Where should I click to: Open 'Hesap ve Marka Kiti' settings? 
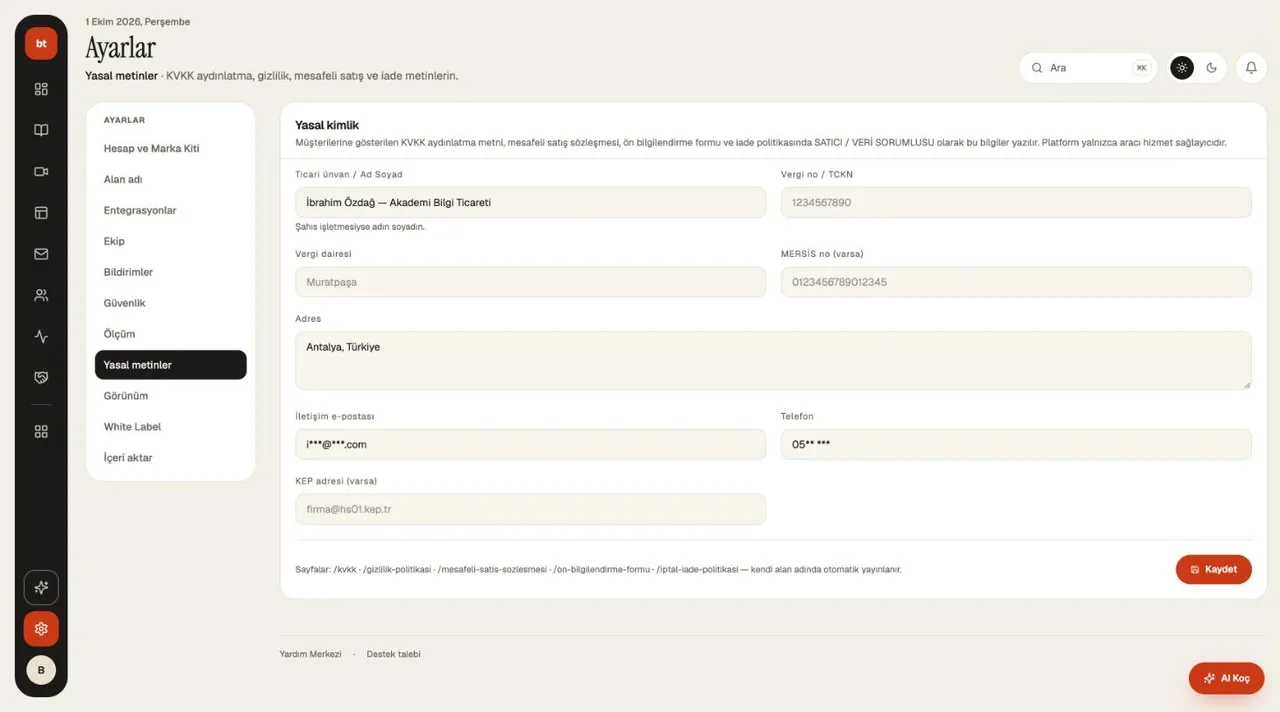(171, 149)
